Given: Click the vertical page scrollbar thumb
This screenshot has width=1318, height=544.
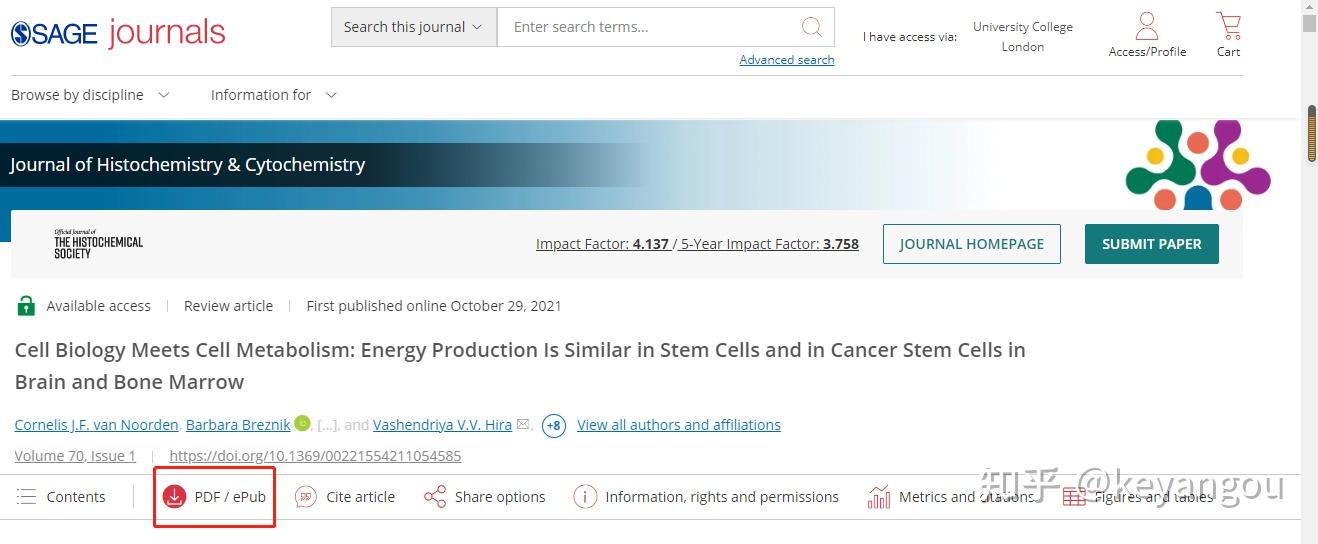Looking at the screenshot, I should tap(1310, 132).
